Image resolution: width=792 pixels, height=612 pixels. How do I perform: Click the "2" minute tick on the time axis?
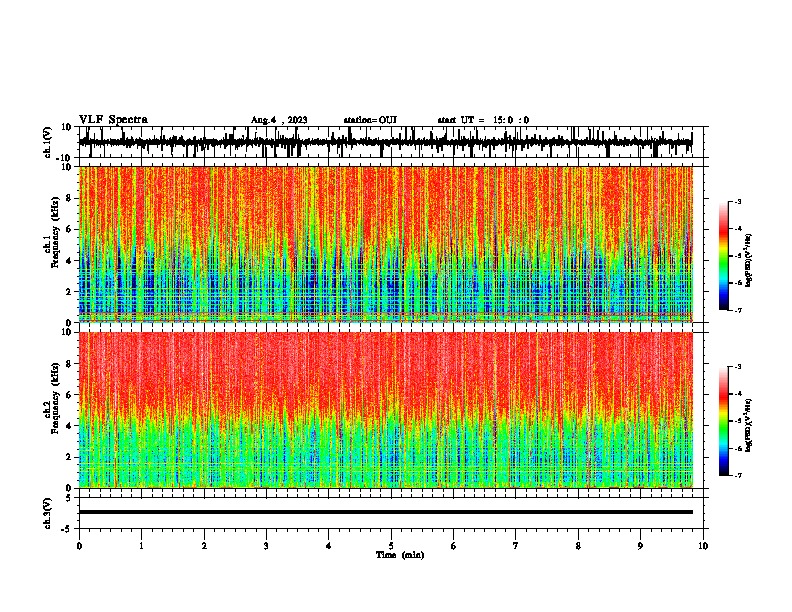click(204, 546)
